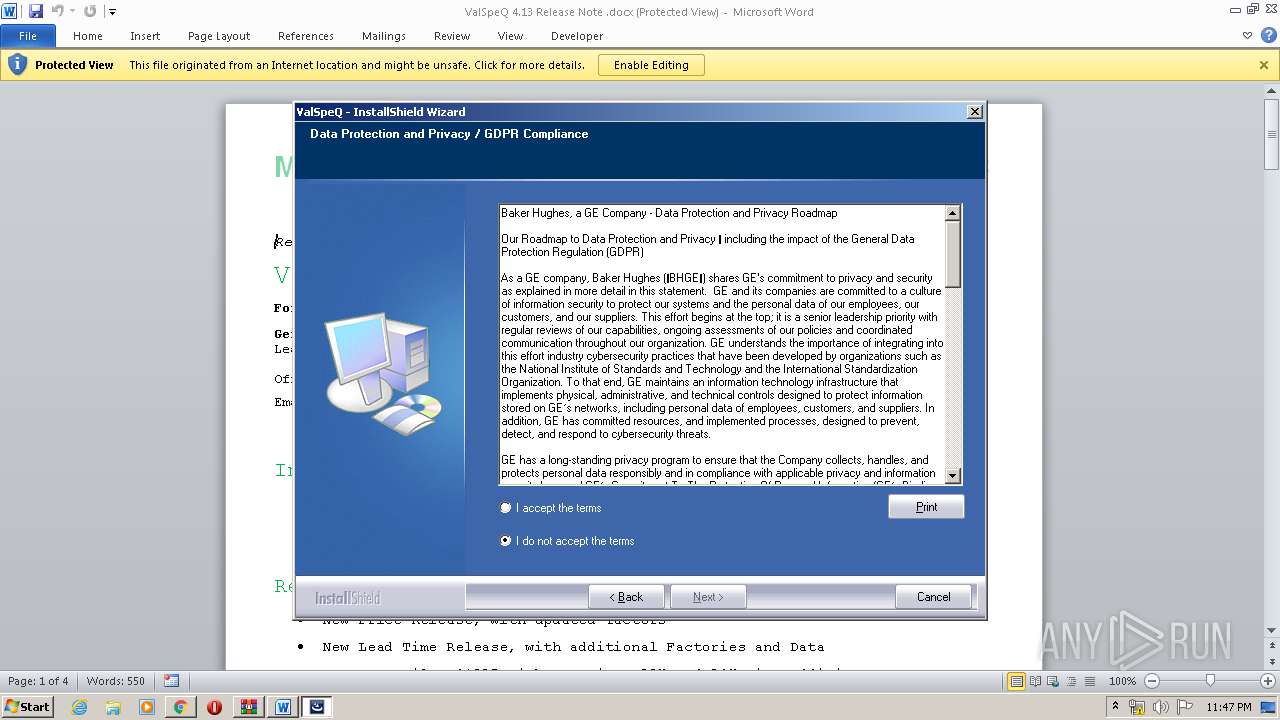Open Internet Explorer from taskbar
The image size is (1280, 720).
coord(79,707)
